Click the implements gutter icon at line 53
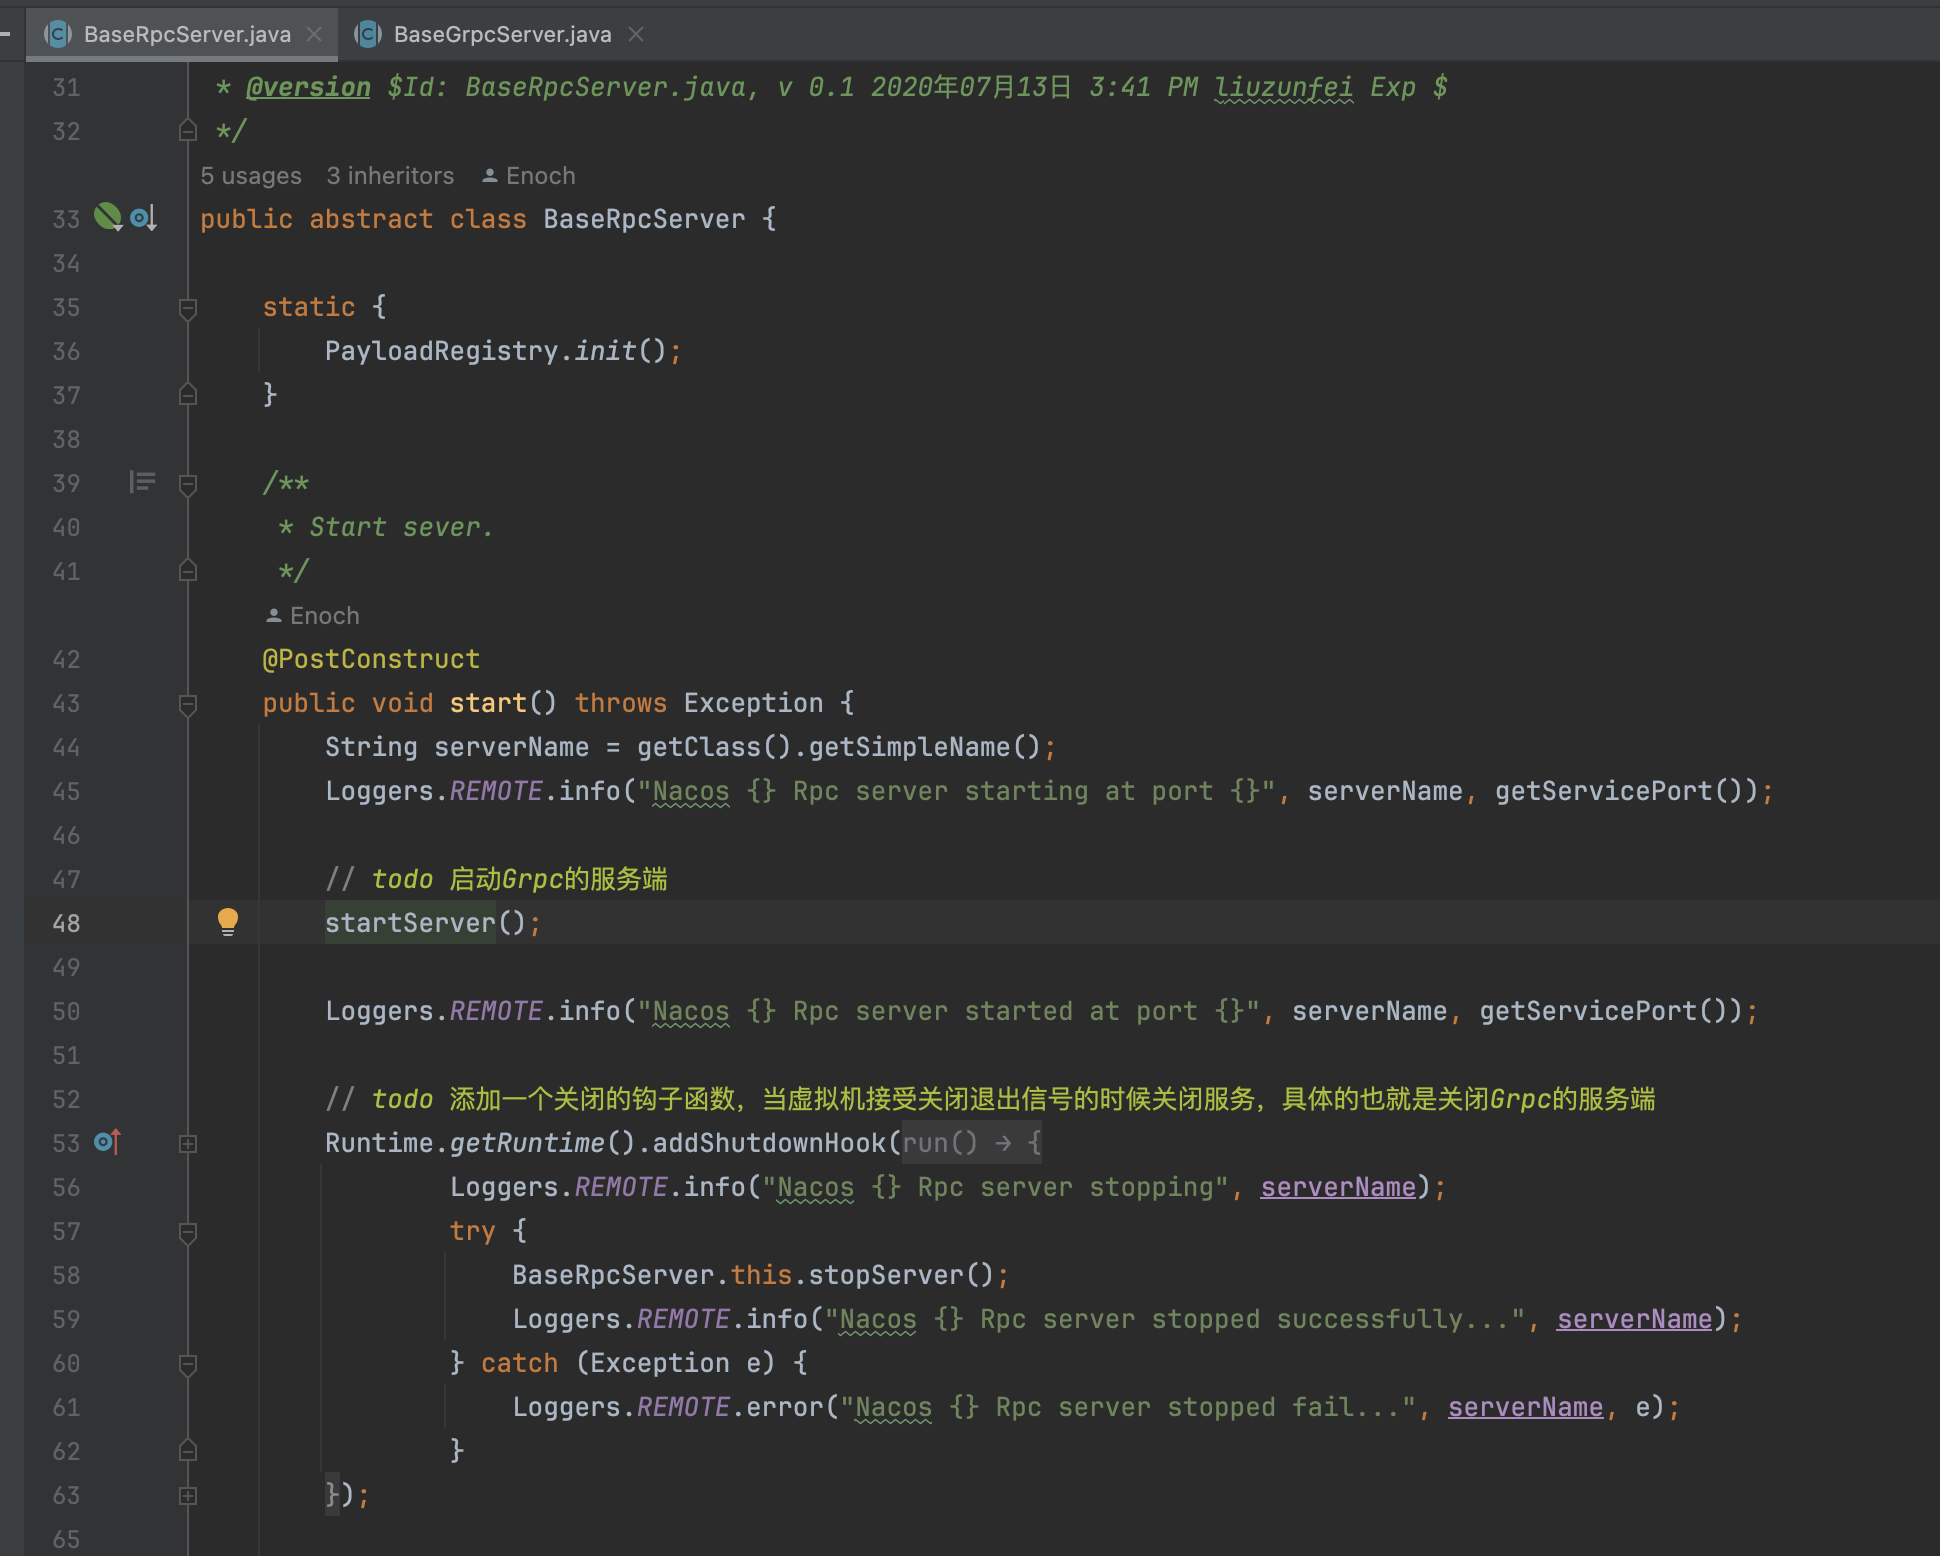Screen dimensions: 1940x1556 (x=107, y=1142)
